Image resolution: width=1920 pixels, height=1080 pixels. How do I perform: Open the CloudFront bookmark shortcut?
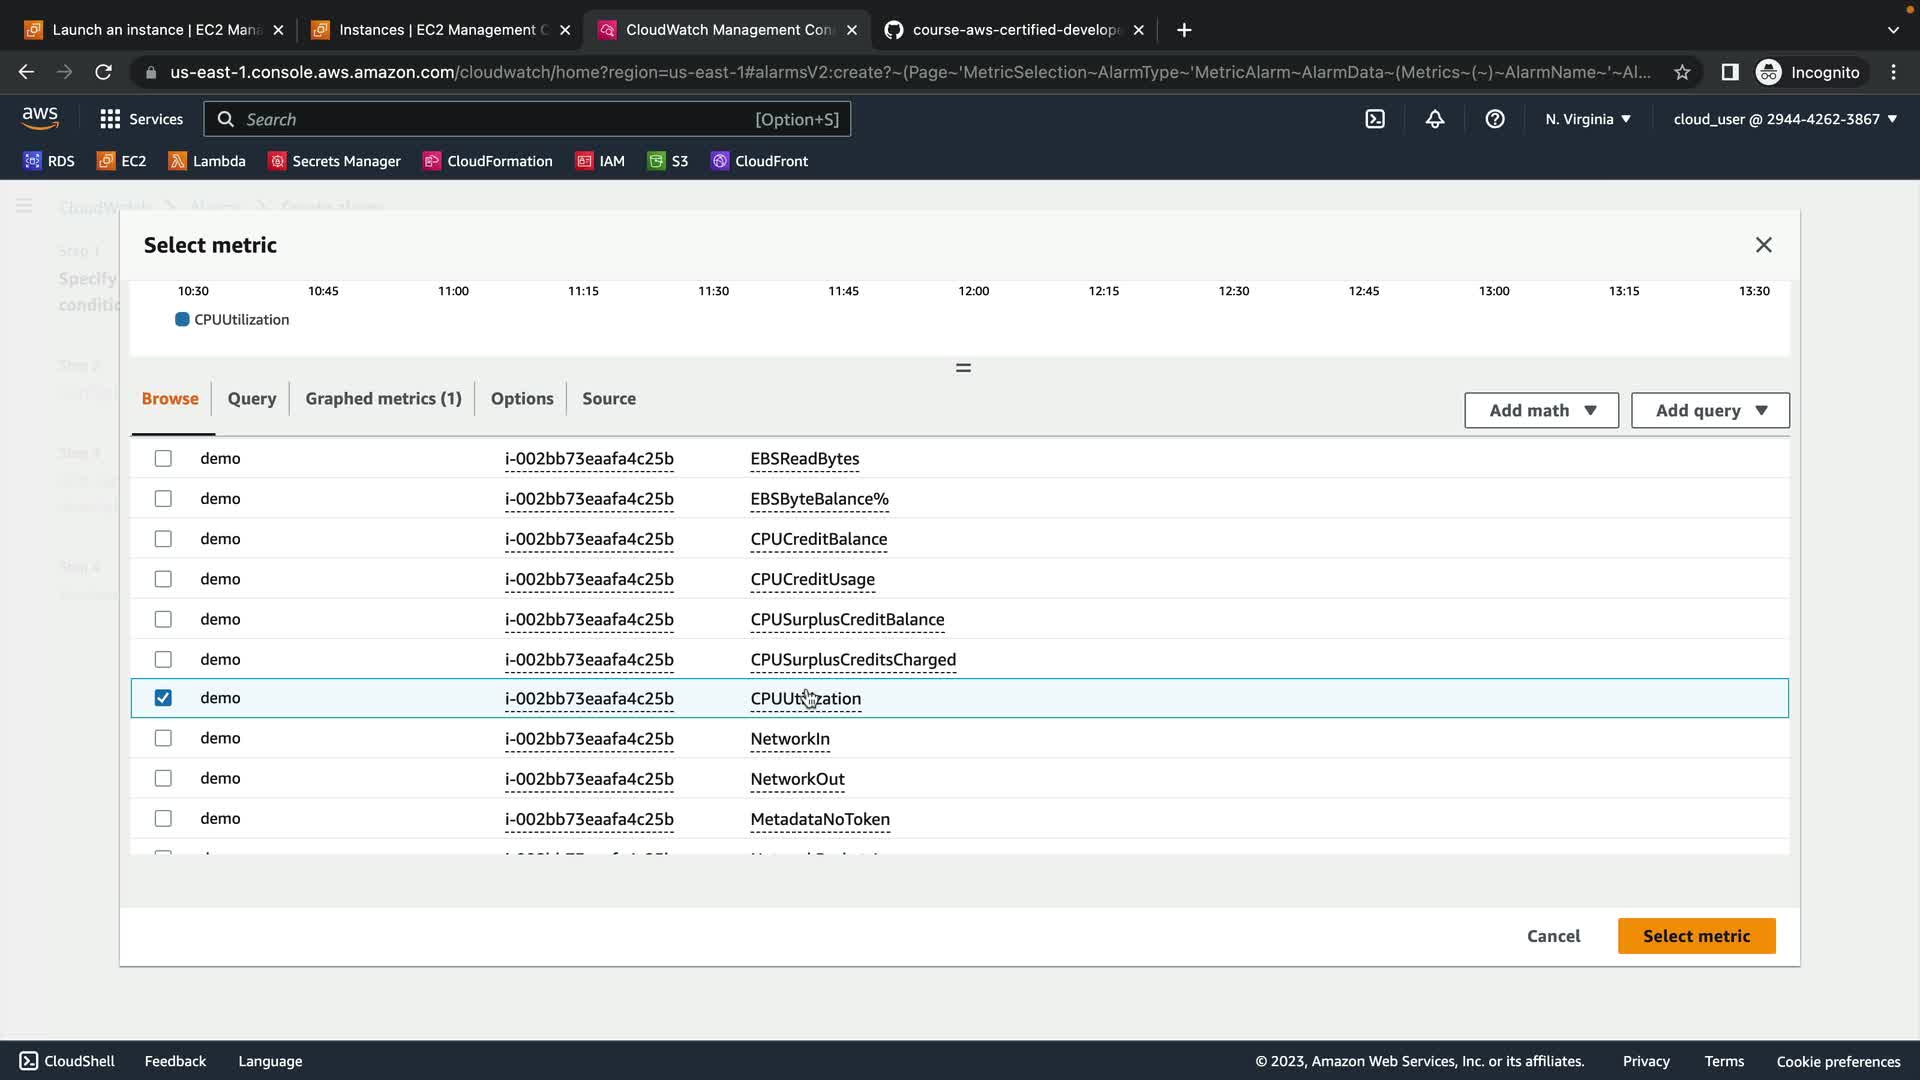[760, 161]
